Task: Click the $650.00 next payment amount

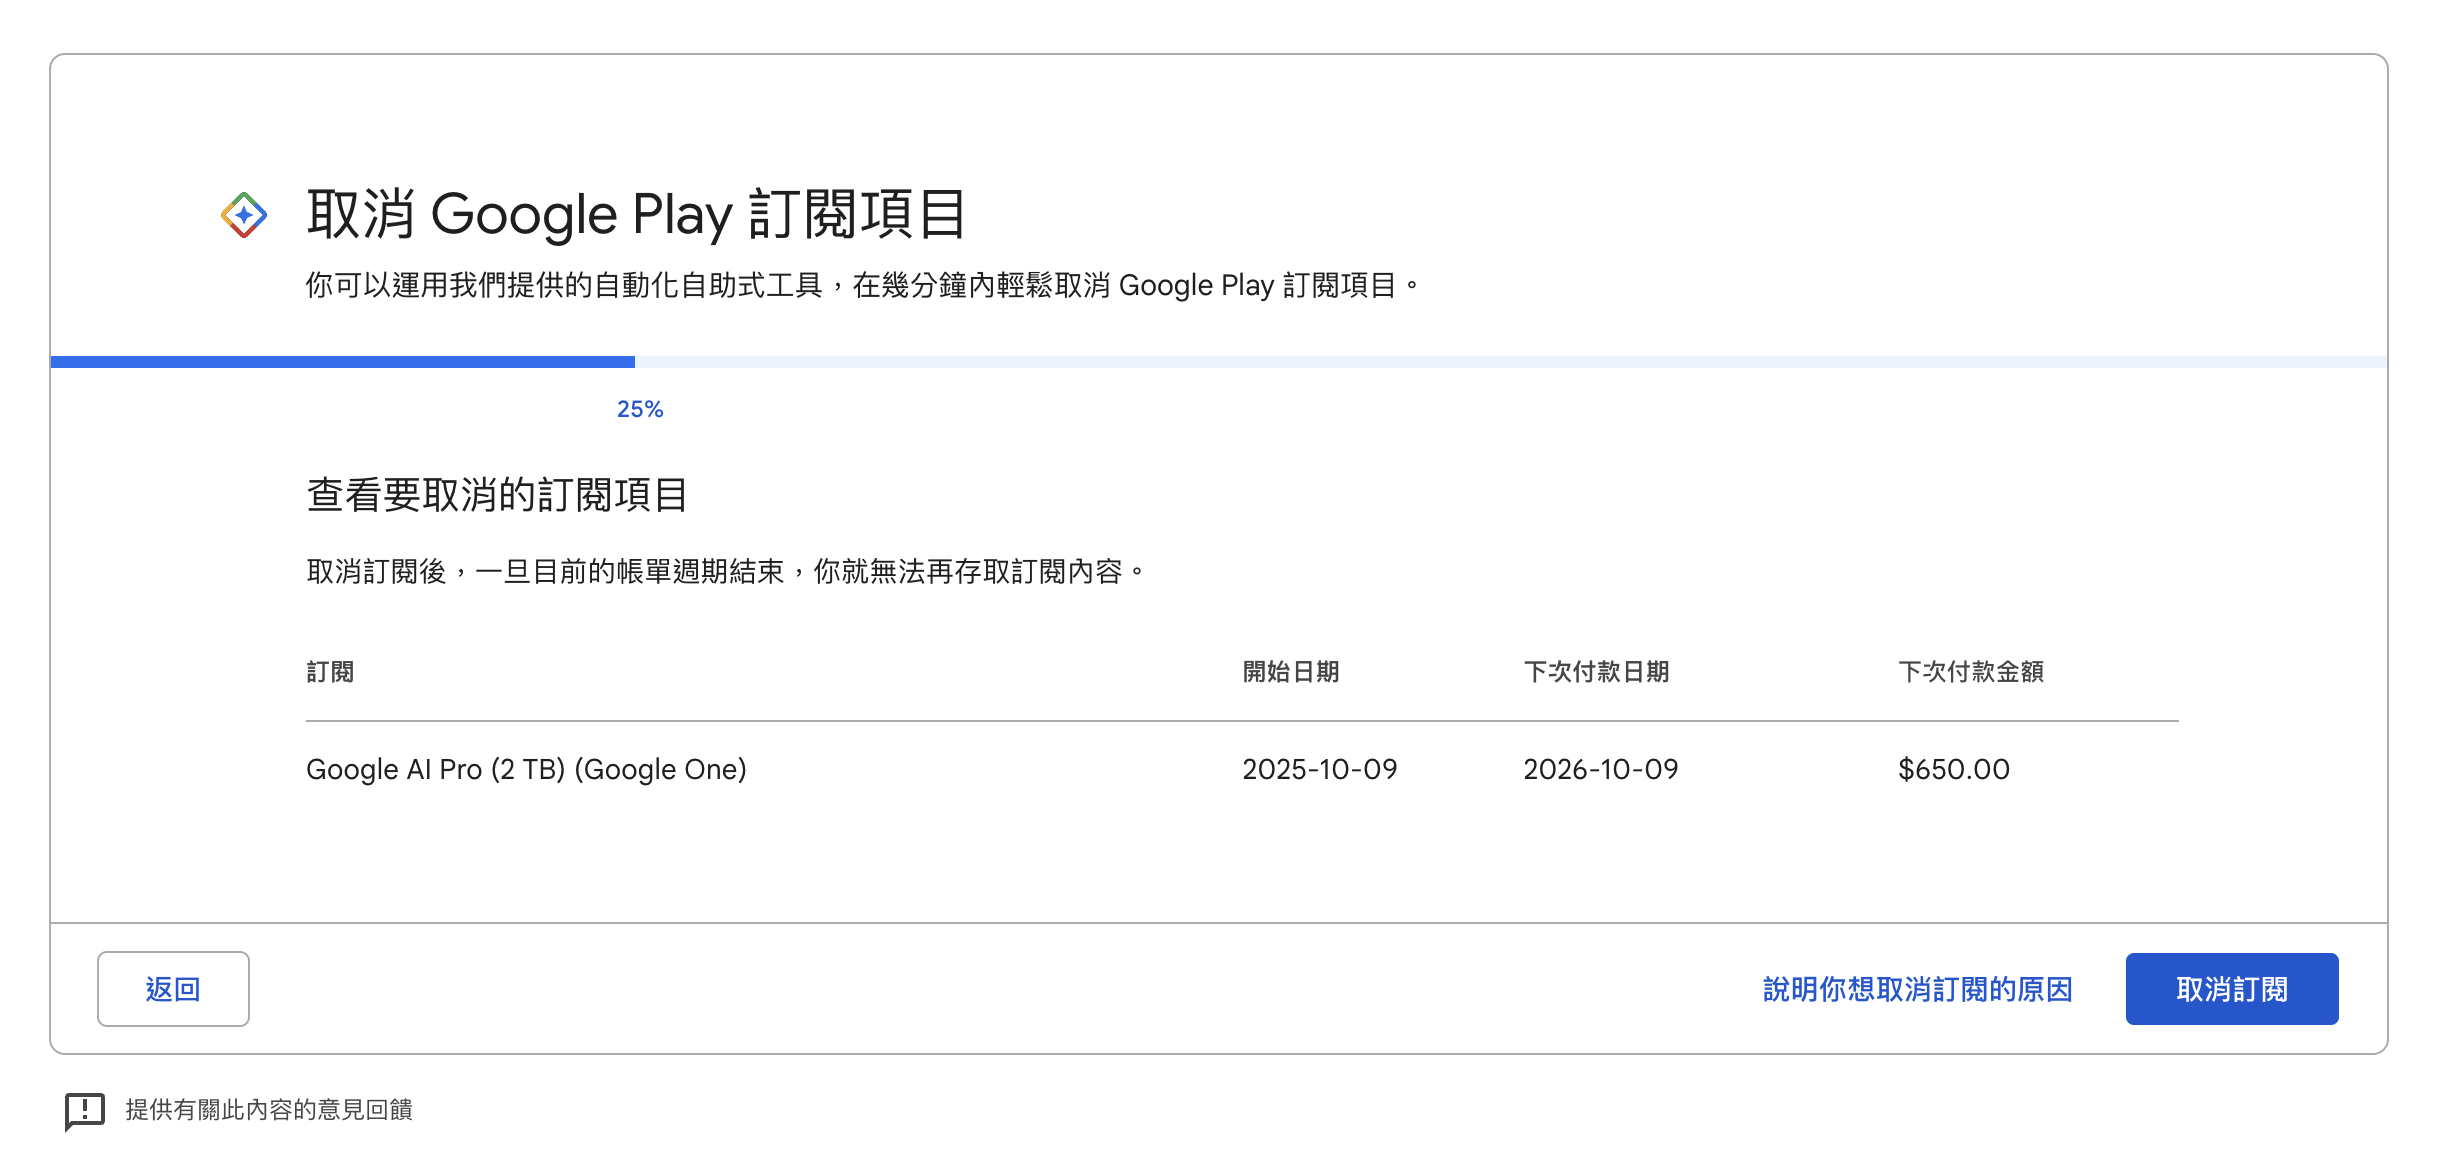Action: (x=1954, y=769)
